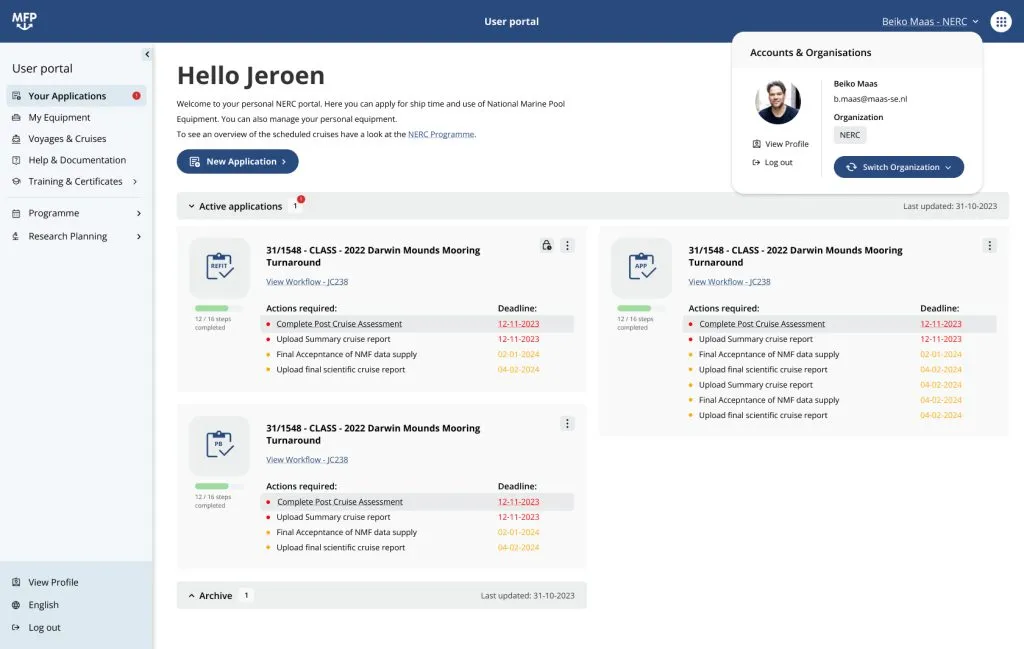Click the PB clipboard application icon

coord(219,445)
